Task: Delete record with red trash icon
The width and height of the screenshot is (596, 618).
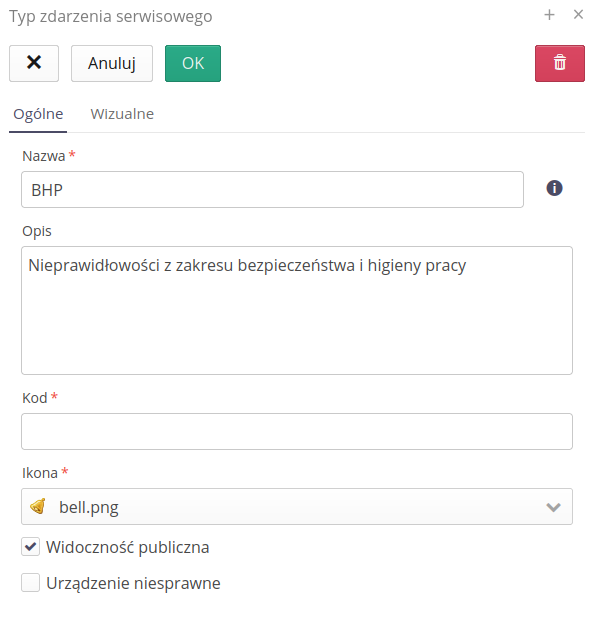Action: (x=559, y=63)
